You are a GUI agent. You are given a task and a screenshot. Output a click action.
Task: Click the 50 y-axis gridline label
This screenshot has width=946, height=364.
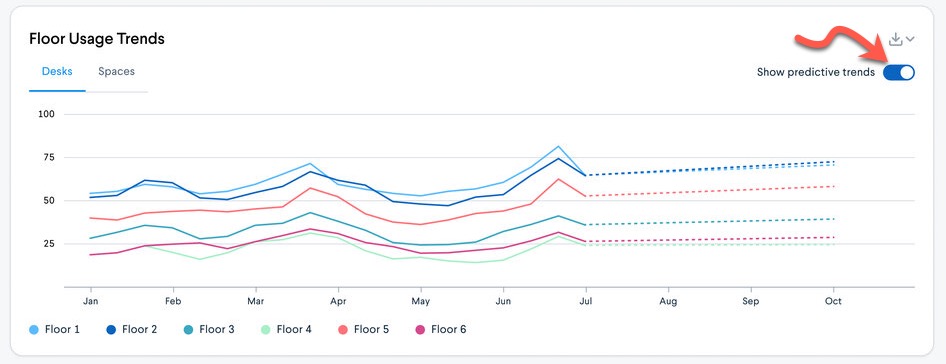point(48,200)
